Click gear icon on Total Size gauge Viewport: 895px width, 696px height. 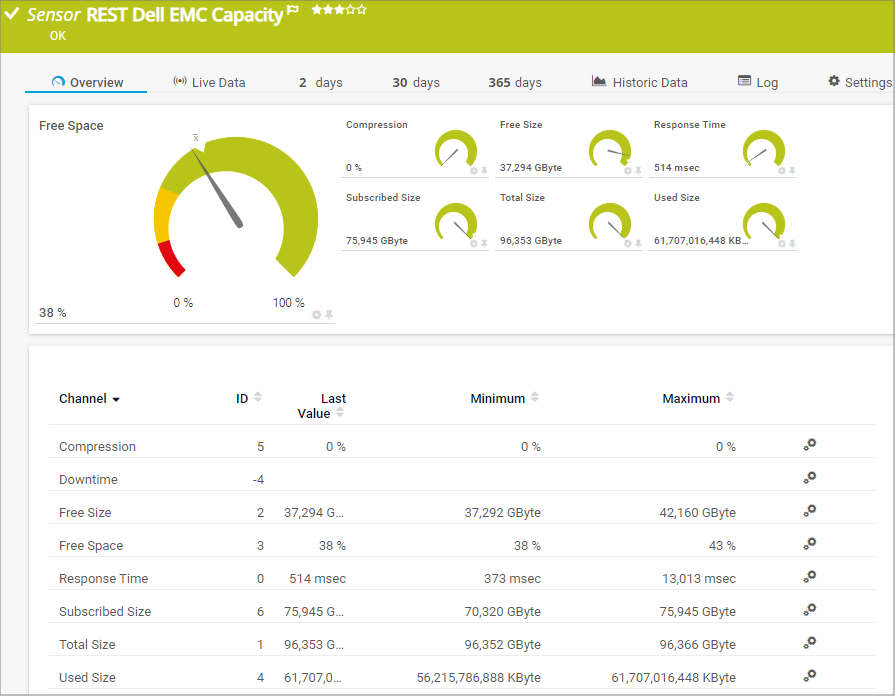coord(628,244)
